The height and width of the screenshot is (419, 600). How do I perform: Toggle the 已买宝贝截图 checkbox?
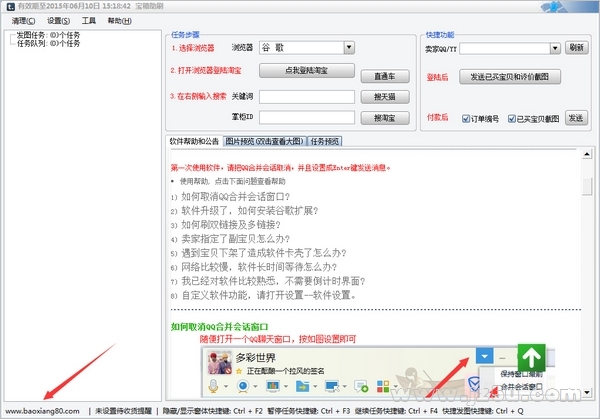pyautogui.click(x=512, y=119)
